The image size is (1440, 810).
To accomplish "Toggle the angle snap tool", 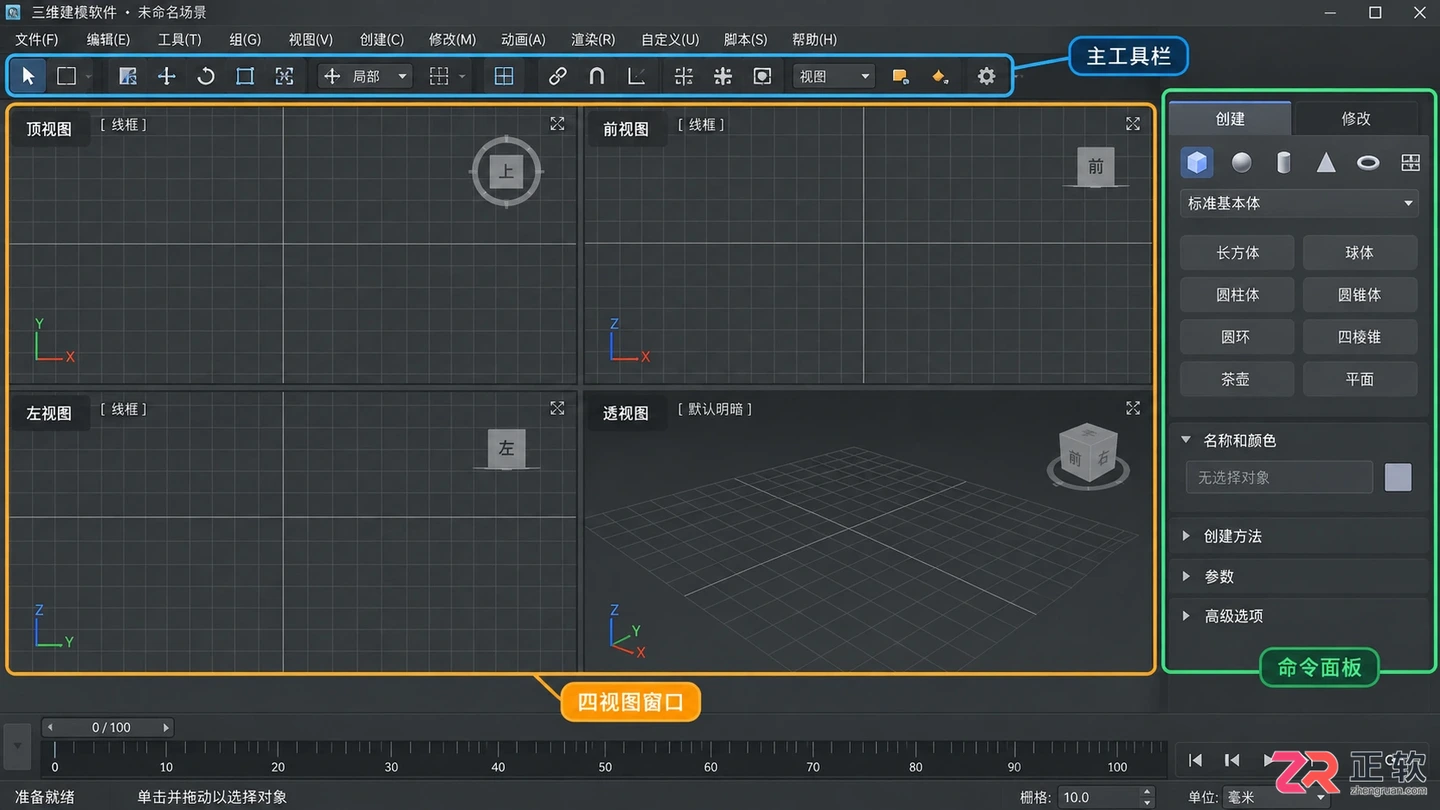I will [636, 76].
